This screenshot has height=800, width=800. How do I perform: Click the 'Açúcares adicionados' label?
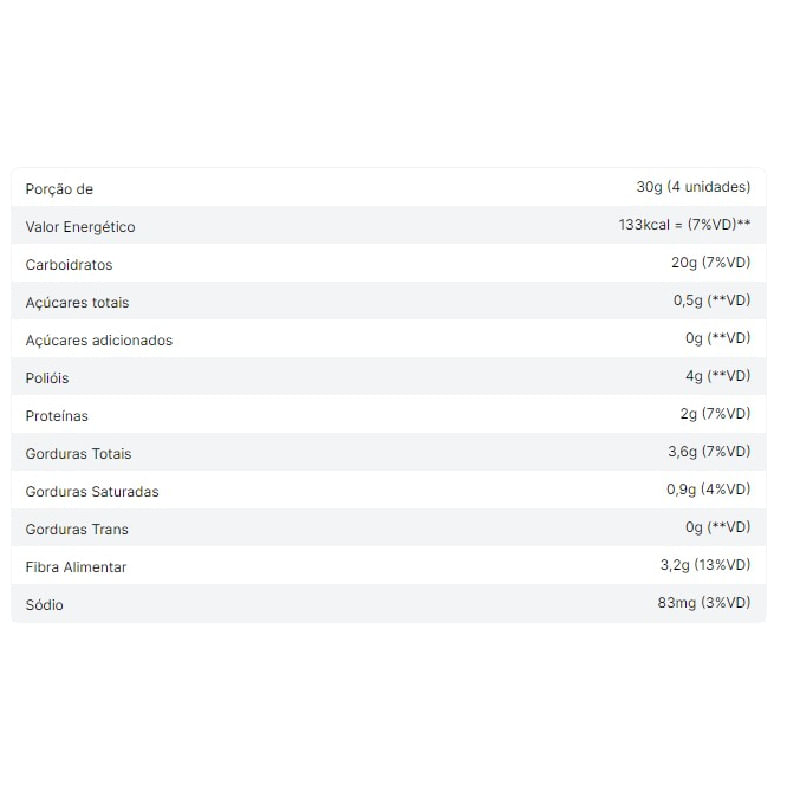click(x=99, y=340)
